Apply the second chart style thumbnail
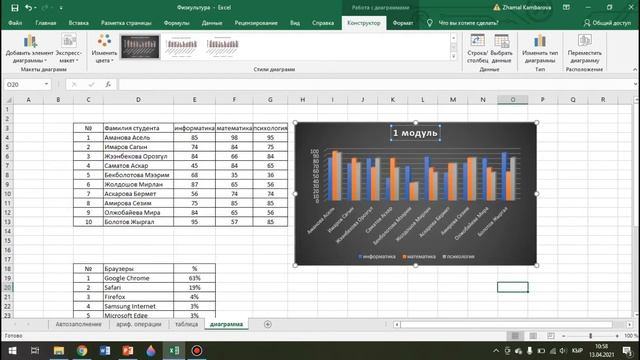This screenshot has height=360, width=640. pyautogui.click(x=181, y=47)
